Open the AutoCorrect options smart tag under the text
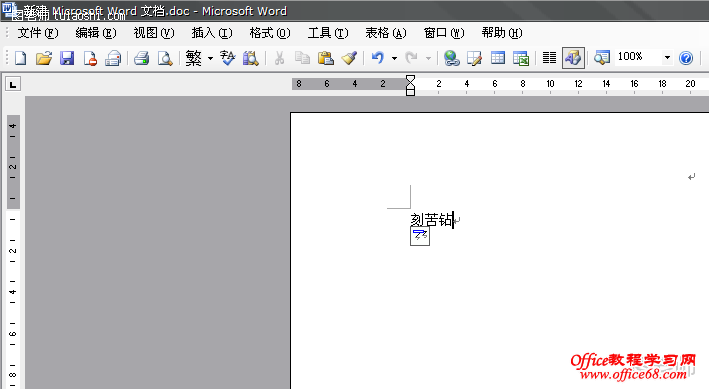Viewport: 709px width, 389px height. (420, 236)
